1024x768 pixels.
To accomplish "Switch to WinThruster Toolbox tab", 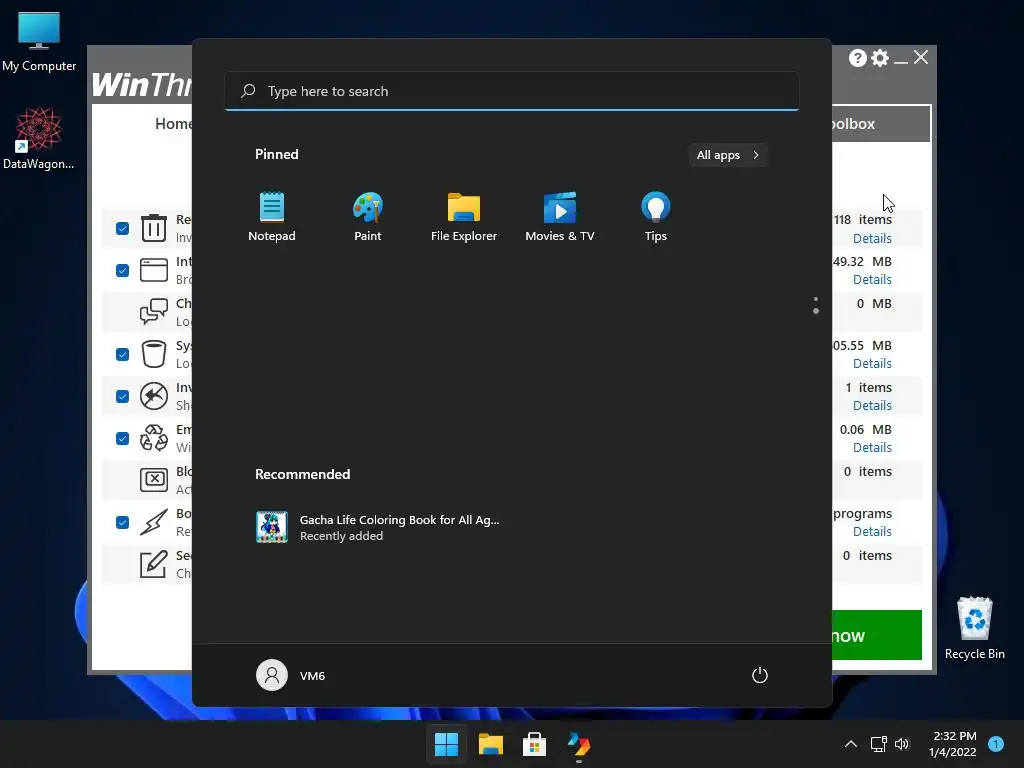I will coord(880,123).
